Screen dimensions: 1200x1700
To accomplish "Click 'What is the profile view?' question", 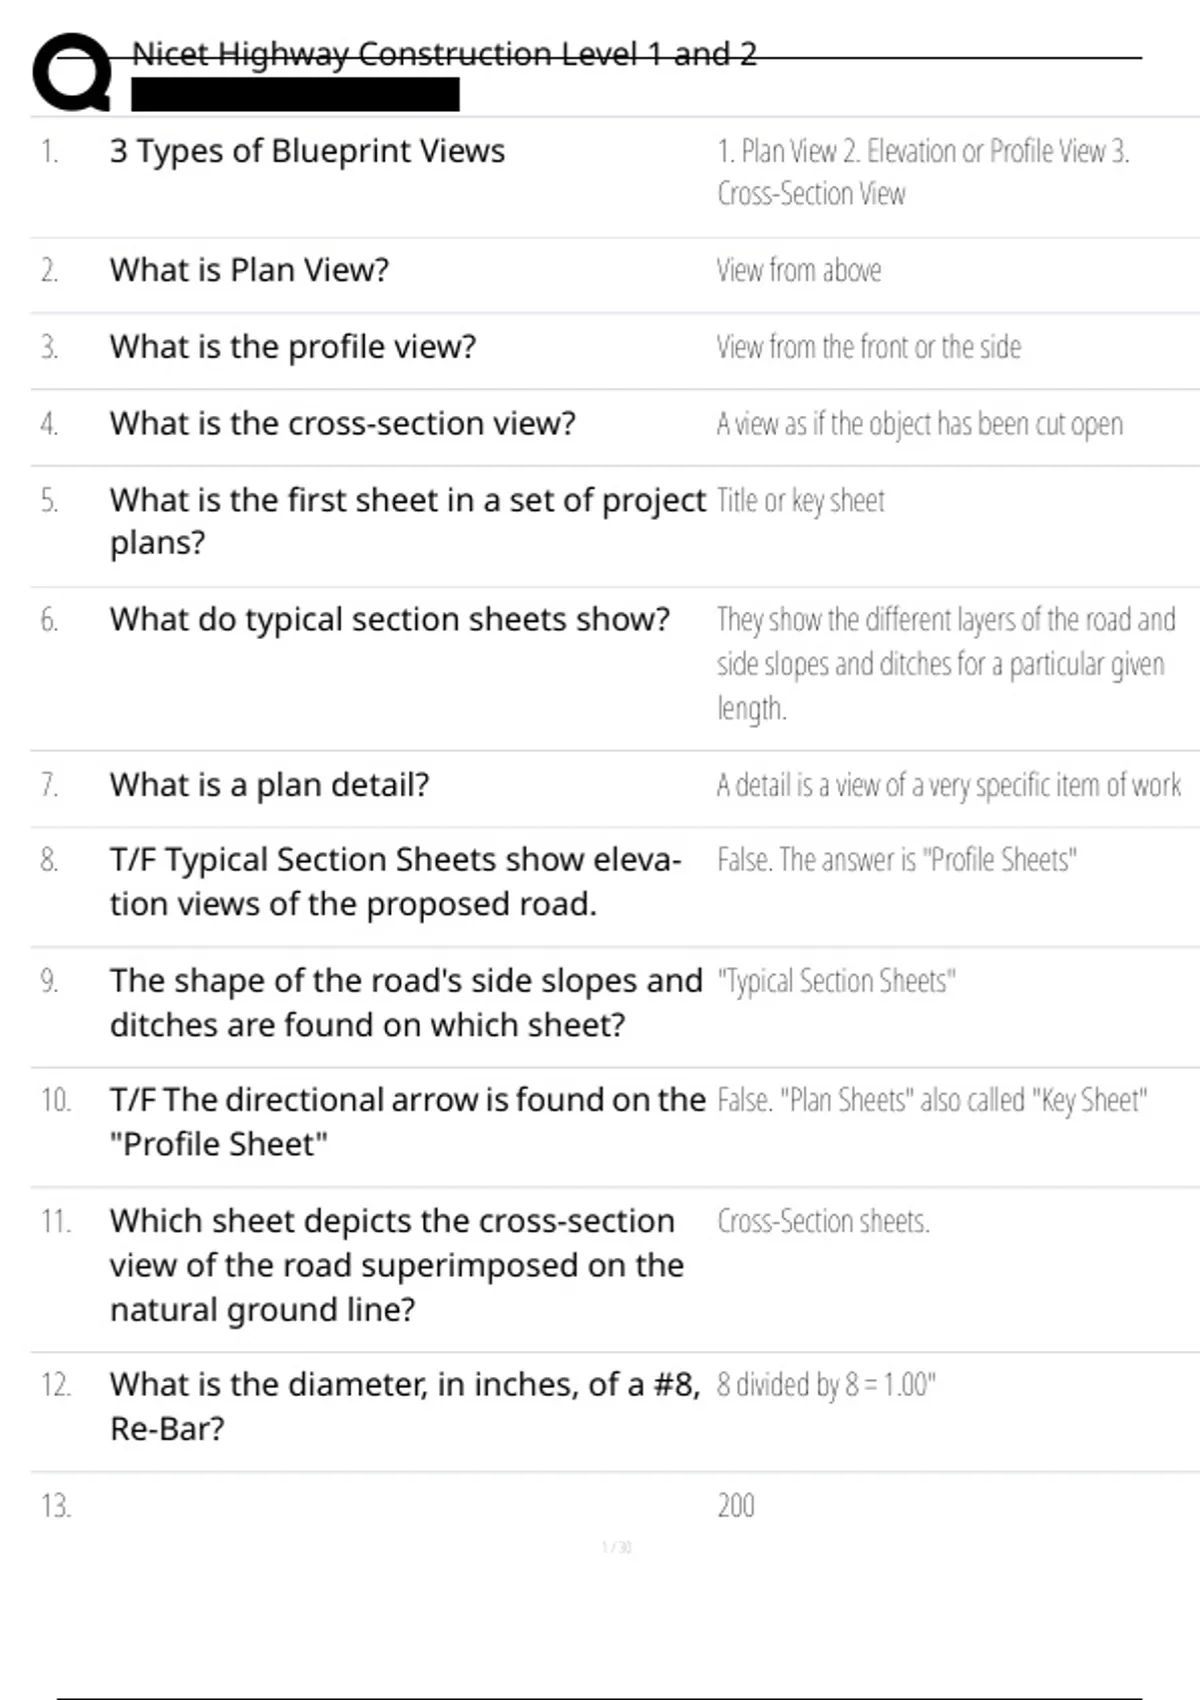I will coord(293,347).
